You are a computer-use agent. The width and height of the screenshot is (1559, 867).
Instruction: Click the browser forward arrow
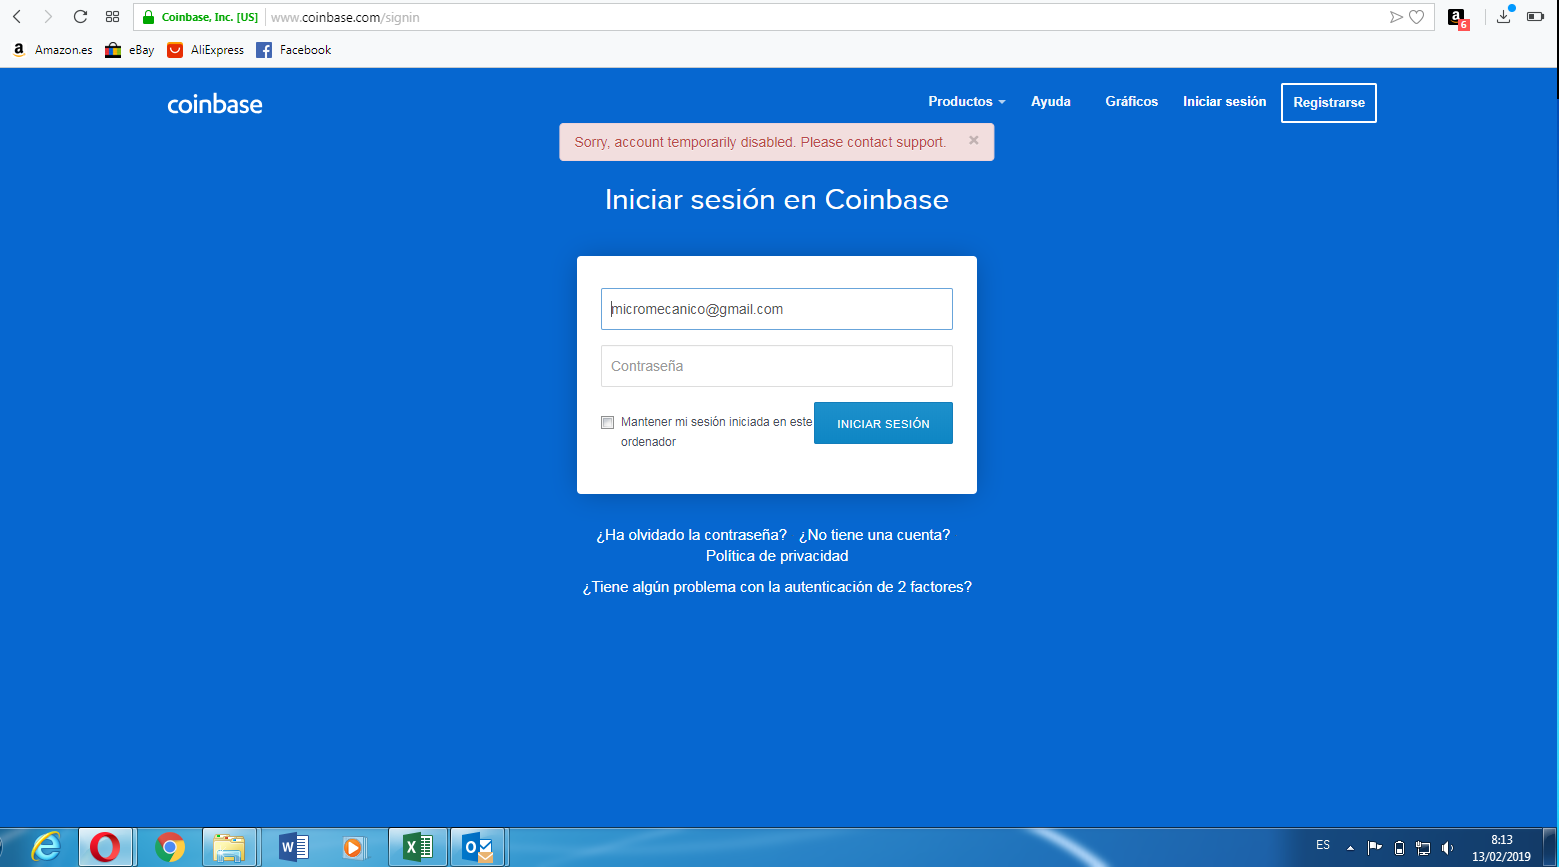[x=47, y=17]
